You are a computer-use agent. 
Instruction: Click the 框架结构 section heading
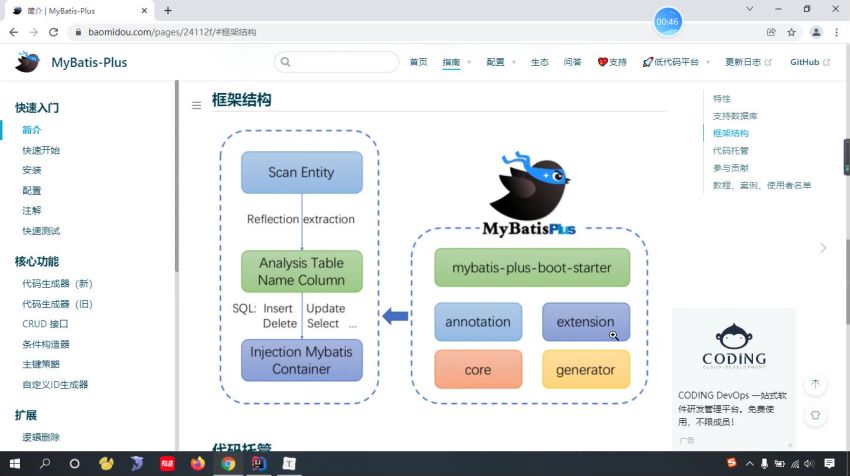coord(241,100)
